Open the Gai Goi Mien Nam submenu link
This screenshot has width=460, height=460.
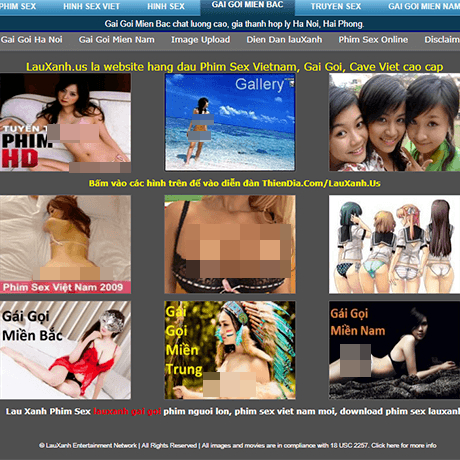pyautogui.click(x=116, y=40)
